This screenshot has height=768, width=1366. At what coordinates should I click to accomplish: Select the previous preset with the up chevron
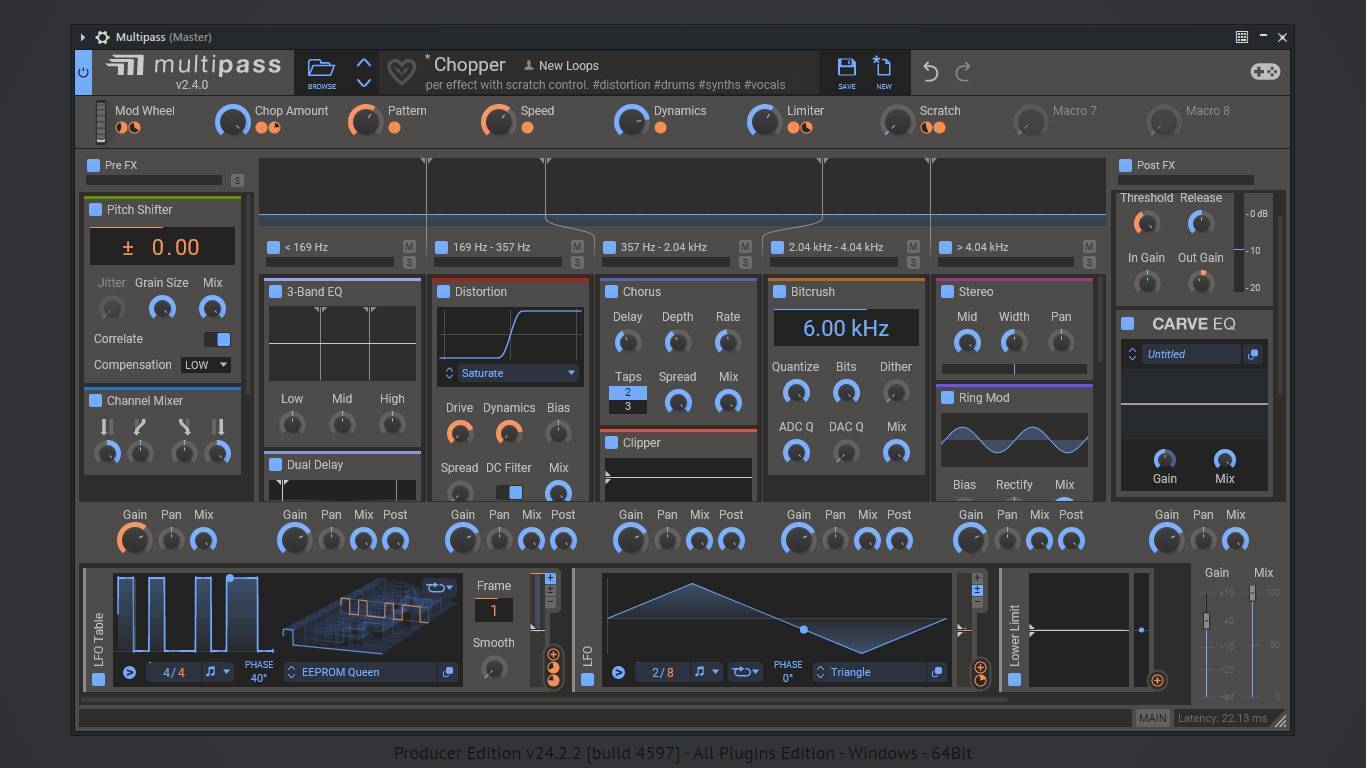pos(364,63)
